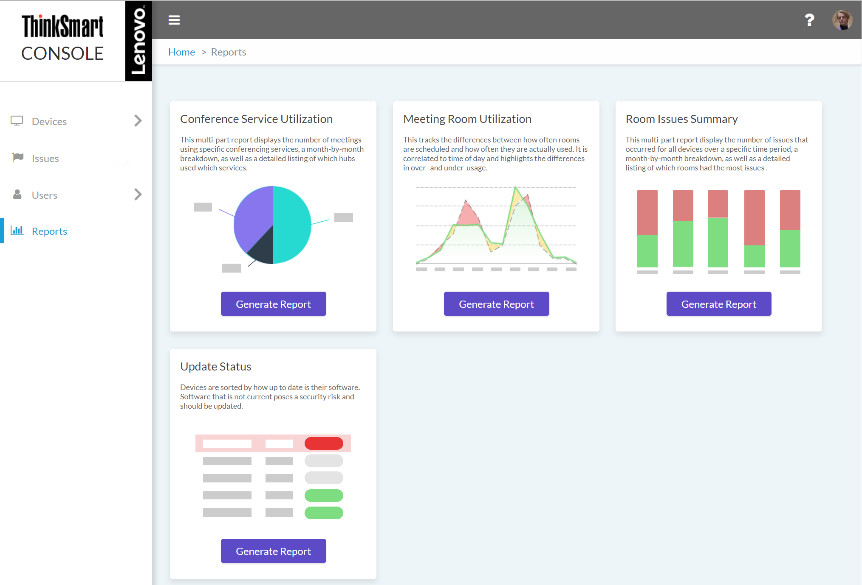This screenshot has height=585, width=862.
Task: Open the user profile avatar
Action: [x=842, y=20]
